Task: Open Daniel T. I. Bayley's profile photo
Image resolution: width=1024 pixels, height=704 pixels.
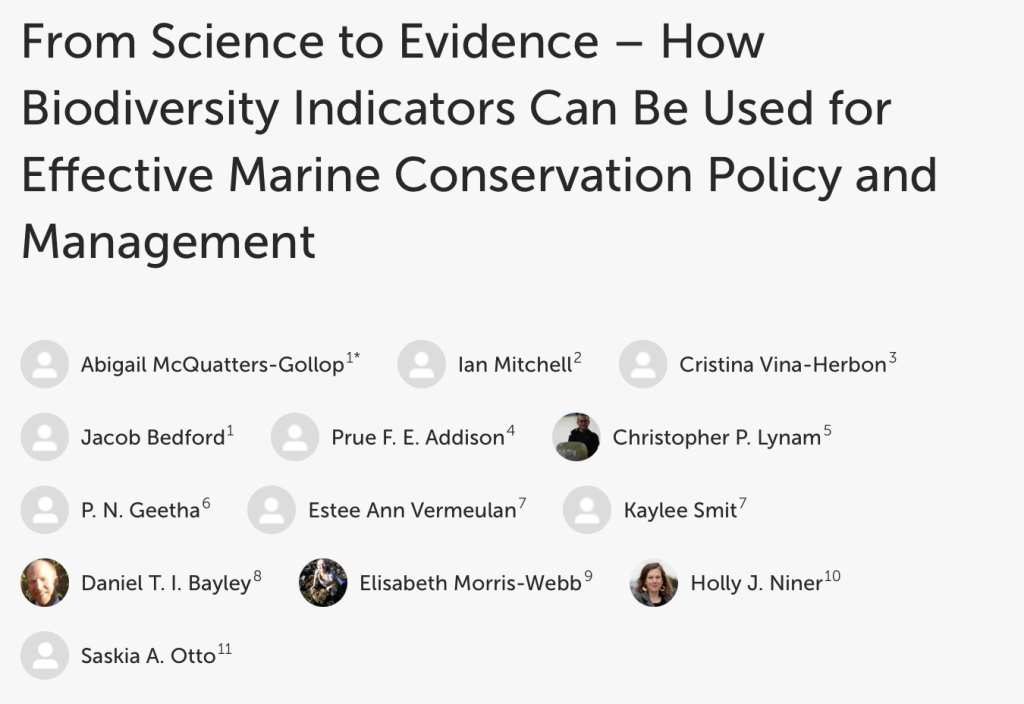Action: [x=44, y=583]
